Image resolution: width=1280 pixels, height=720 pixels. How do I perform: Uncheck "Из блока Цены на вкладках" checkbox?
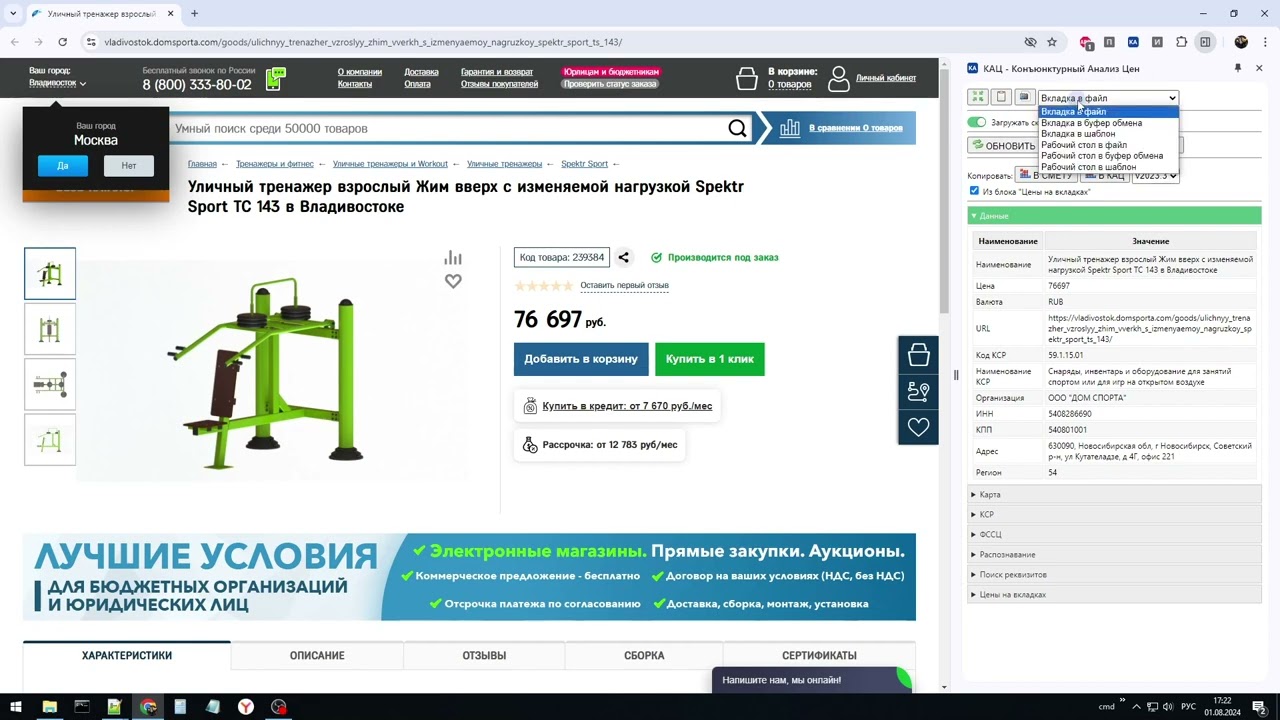point(974,190)
